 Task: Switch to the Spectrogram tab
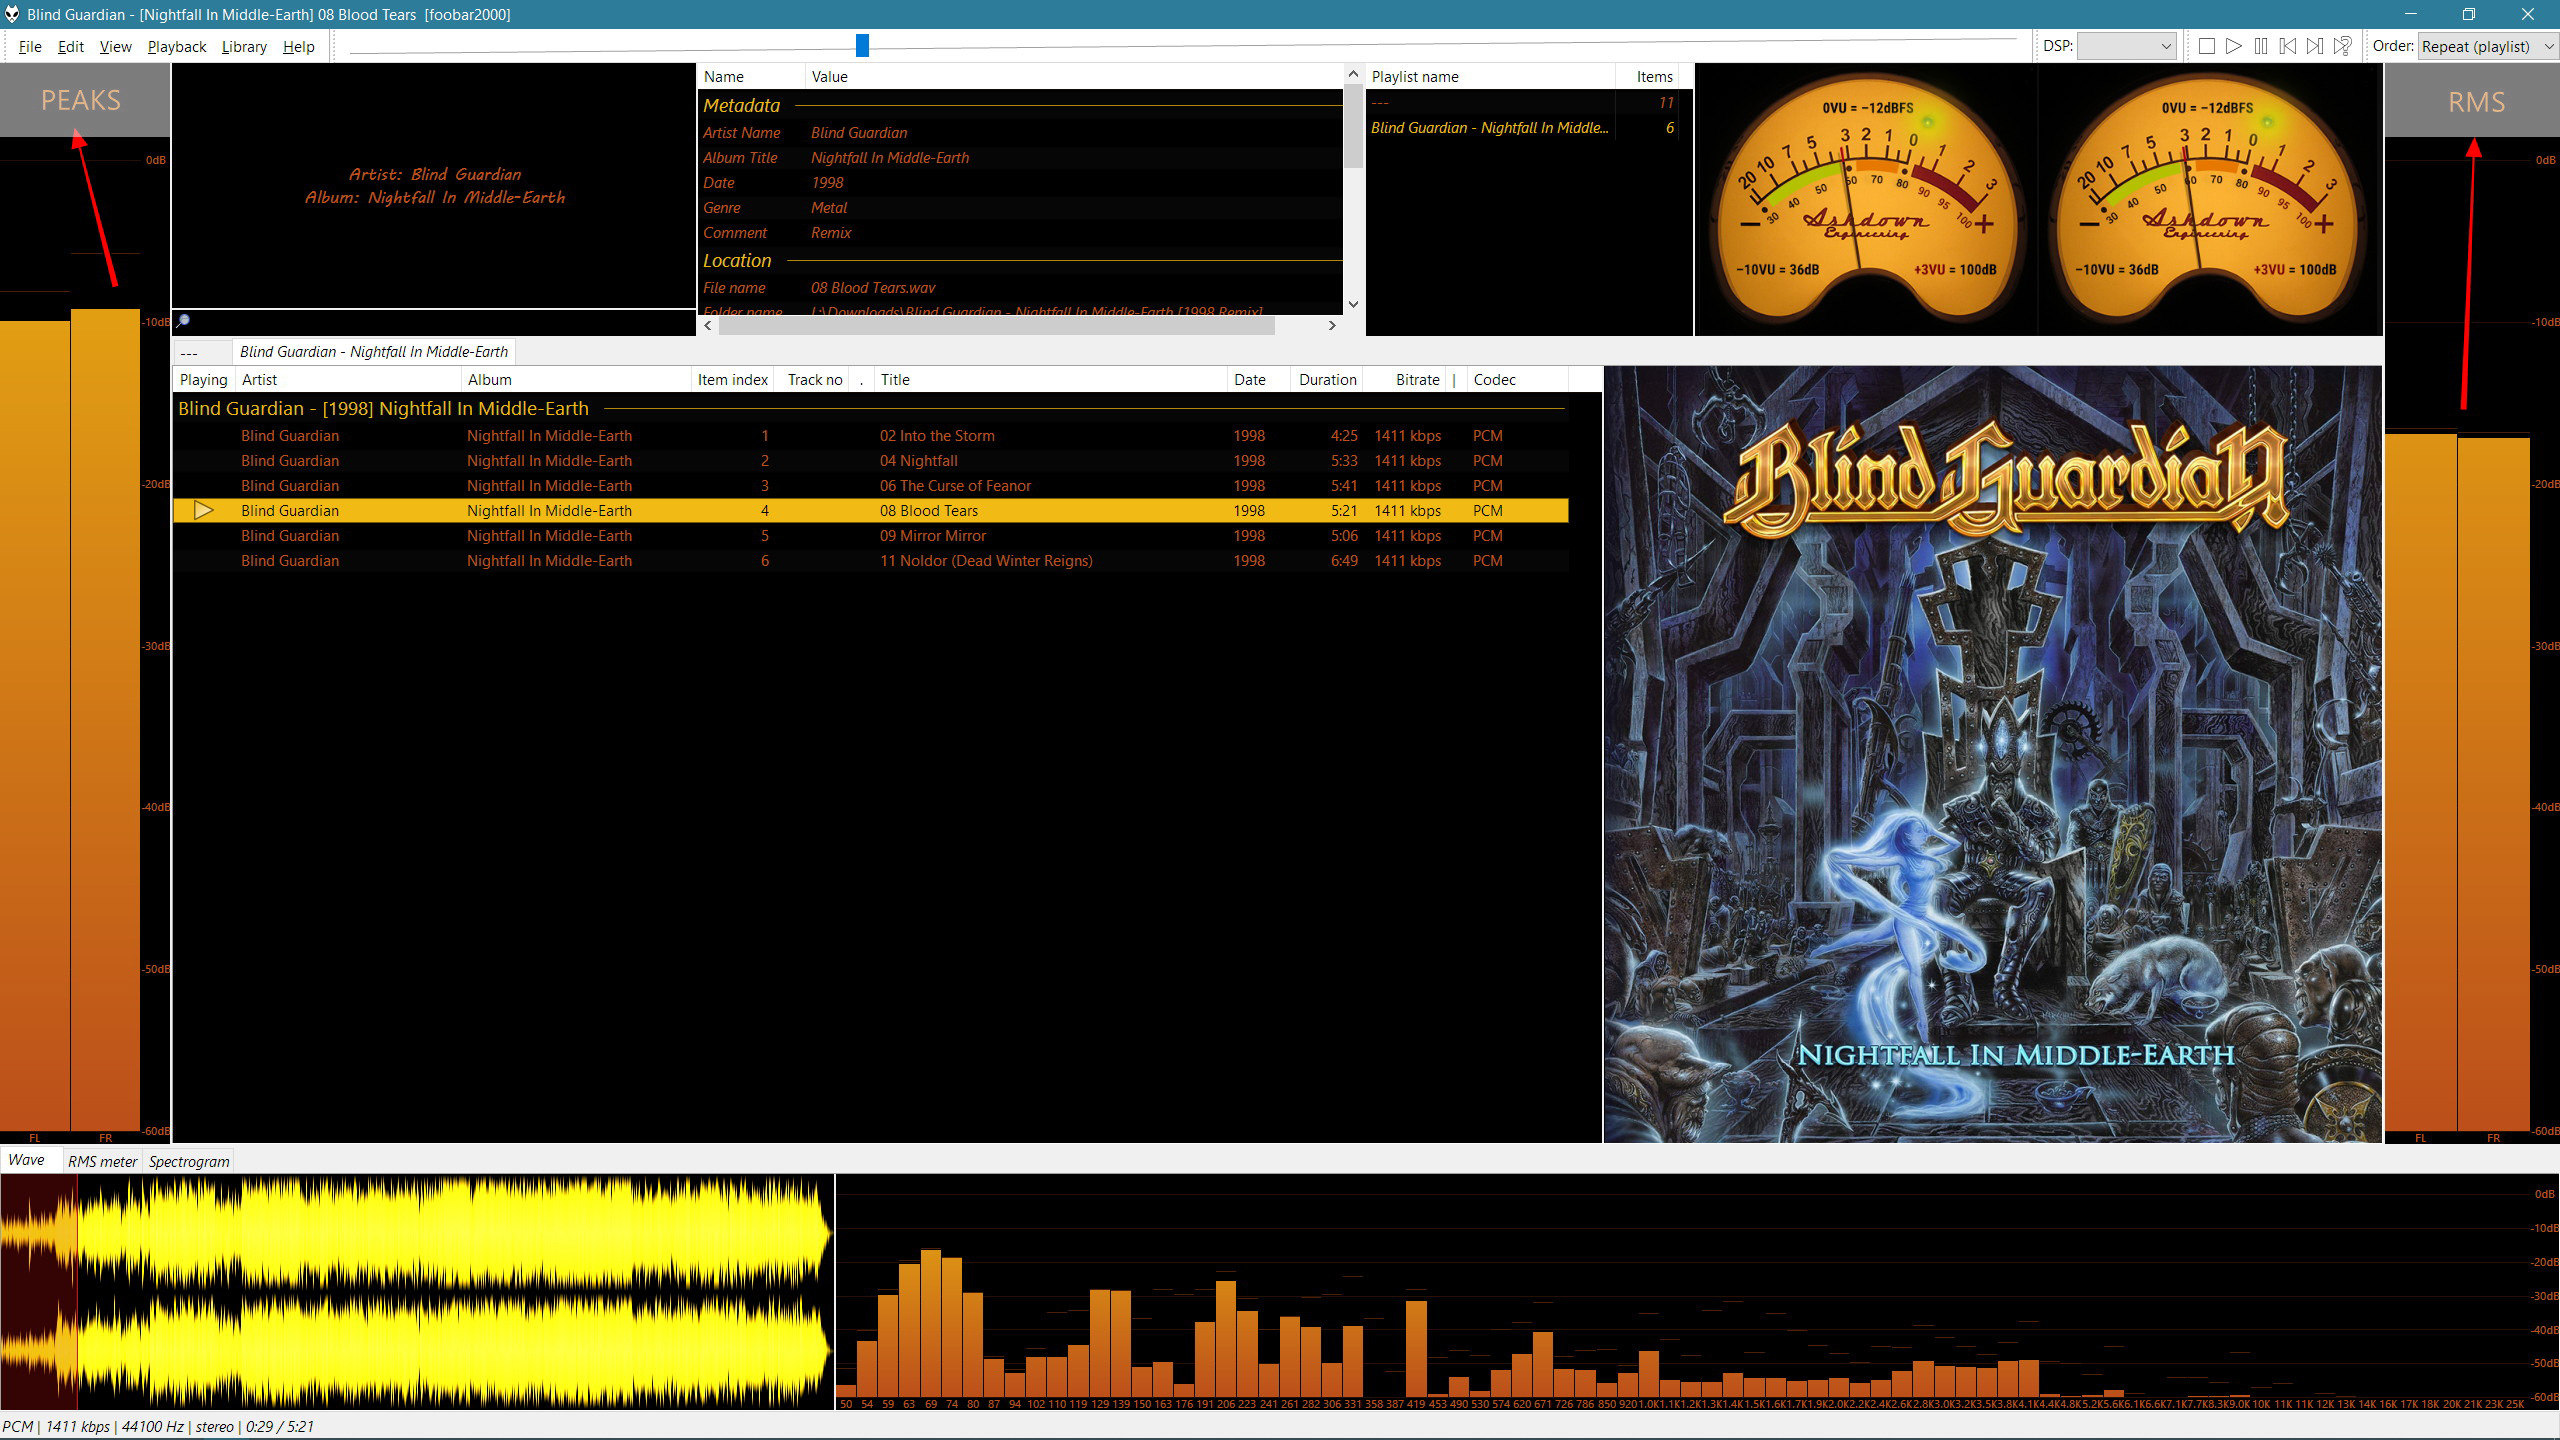(x=189, y=1161)
